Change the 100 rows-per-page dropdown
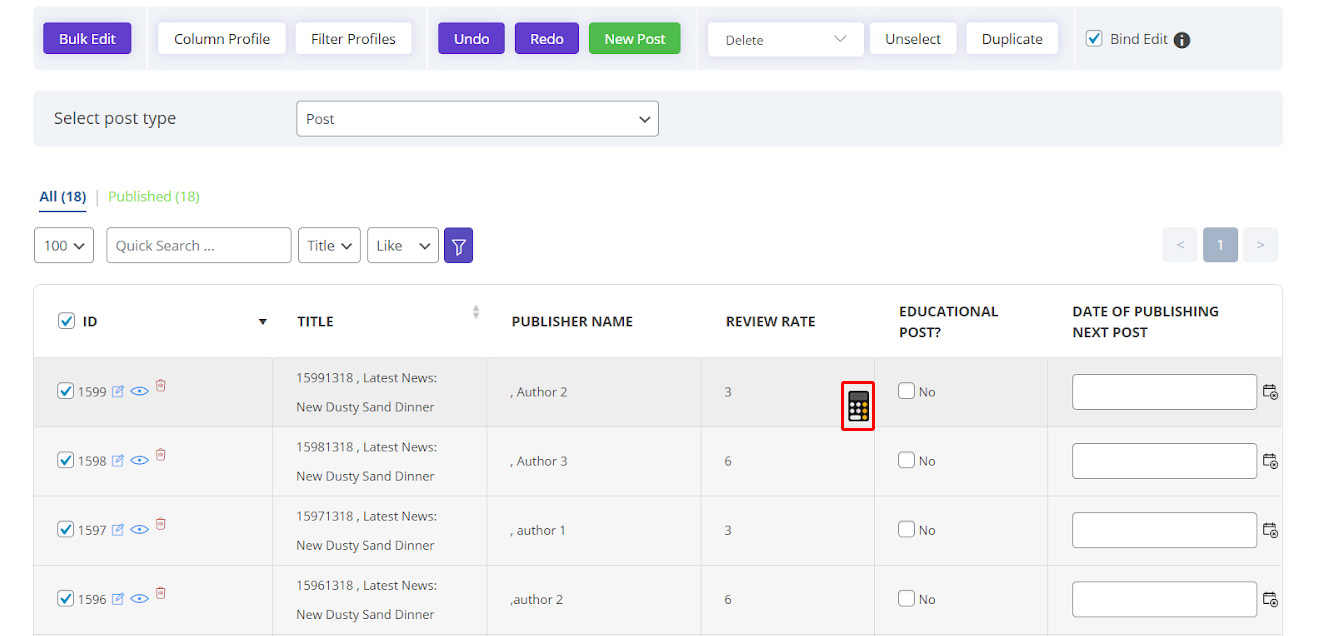The image size is (1321, 636). 64,246
